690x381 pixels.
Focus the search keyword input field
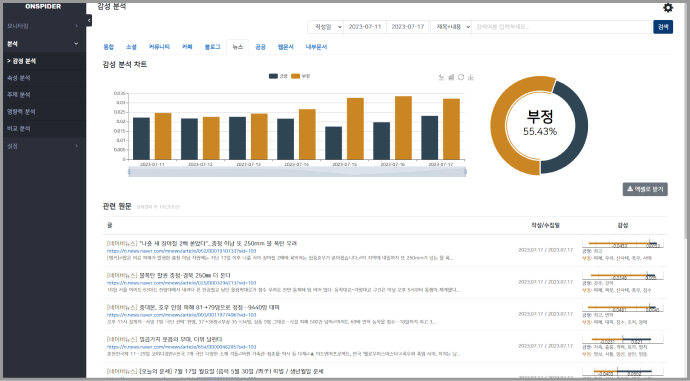[561, 27]
